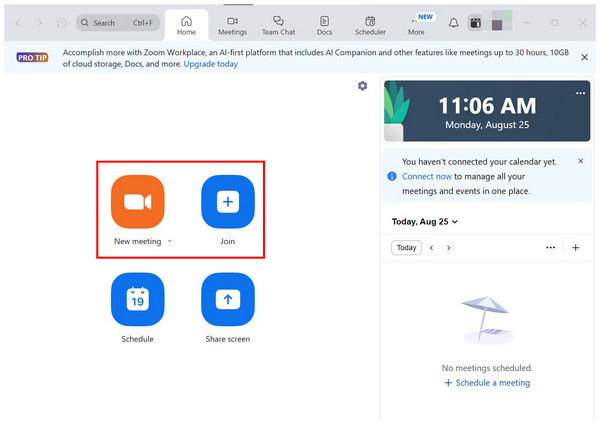Click the PRO TIP badge
The width and height of the screenshot is (600, 423).
(x=33, y=57)
